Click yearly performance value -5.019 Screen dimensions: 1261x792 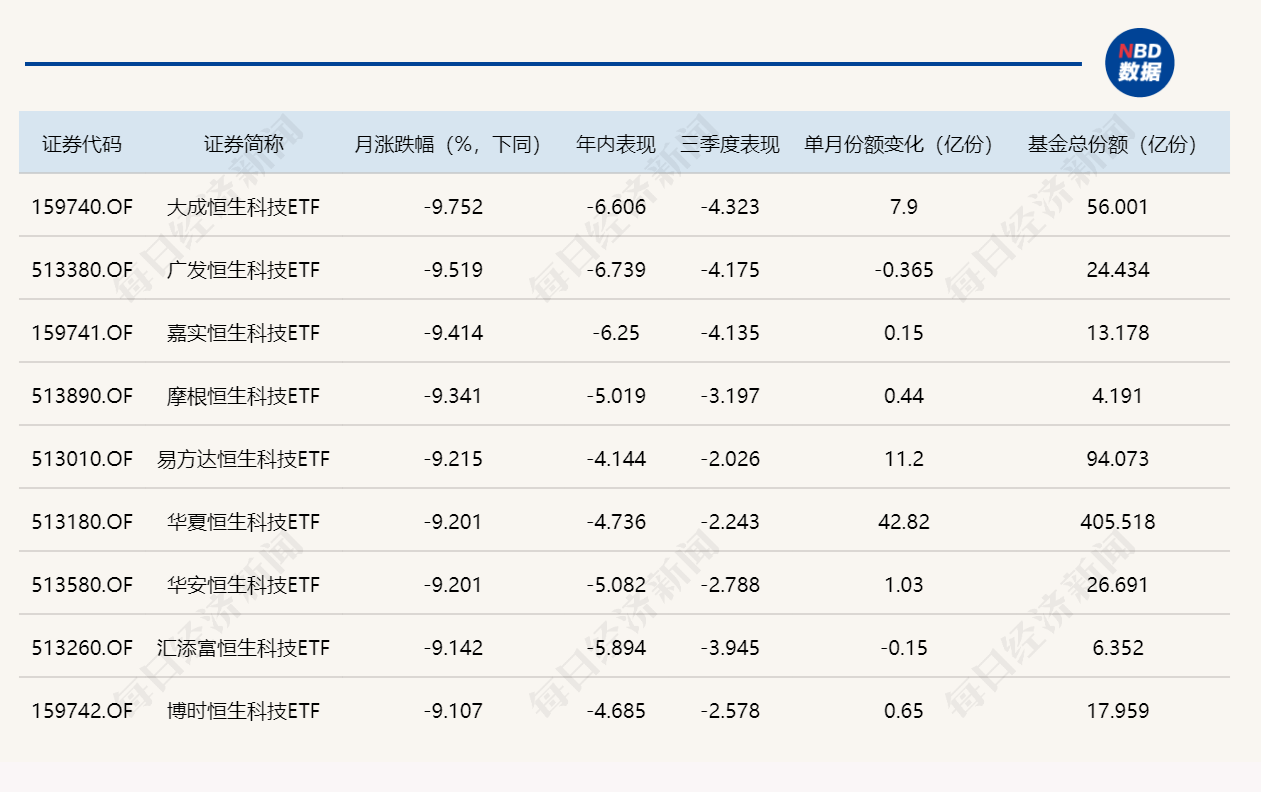point(616,396)
